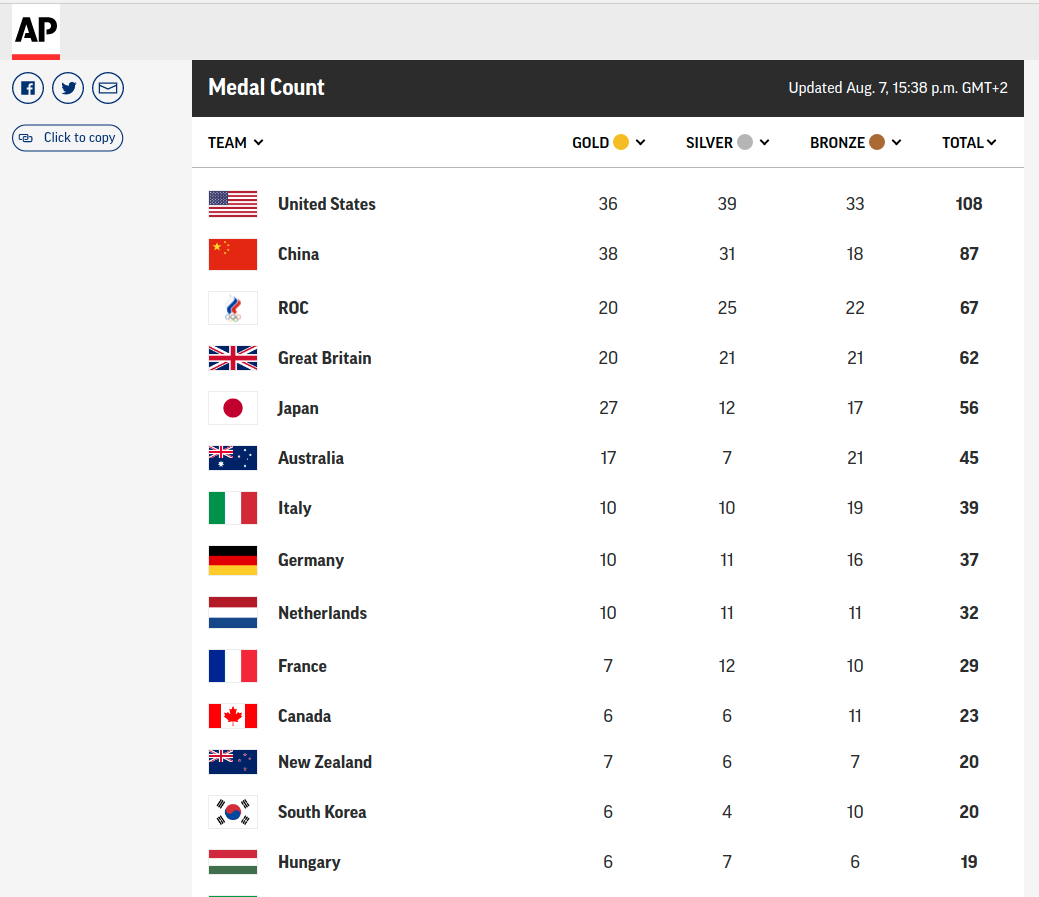The width and height of the screenshot is (1039, 897).
Task: Share via Twitter bird icon
Action: coord(68,88)
